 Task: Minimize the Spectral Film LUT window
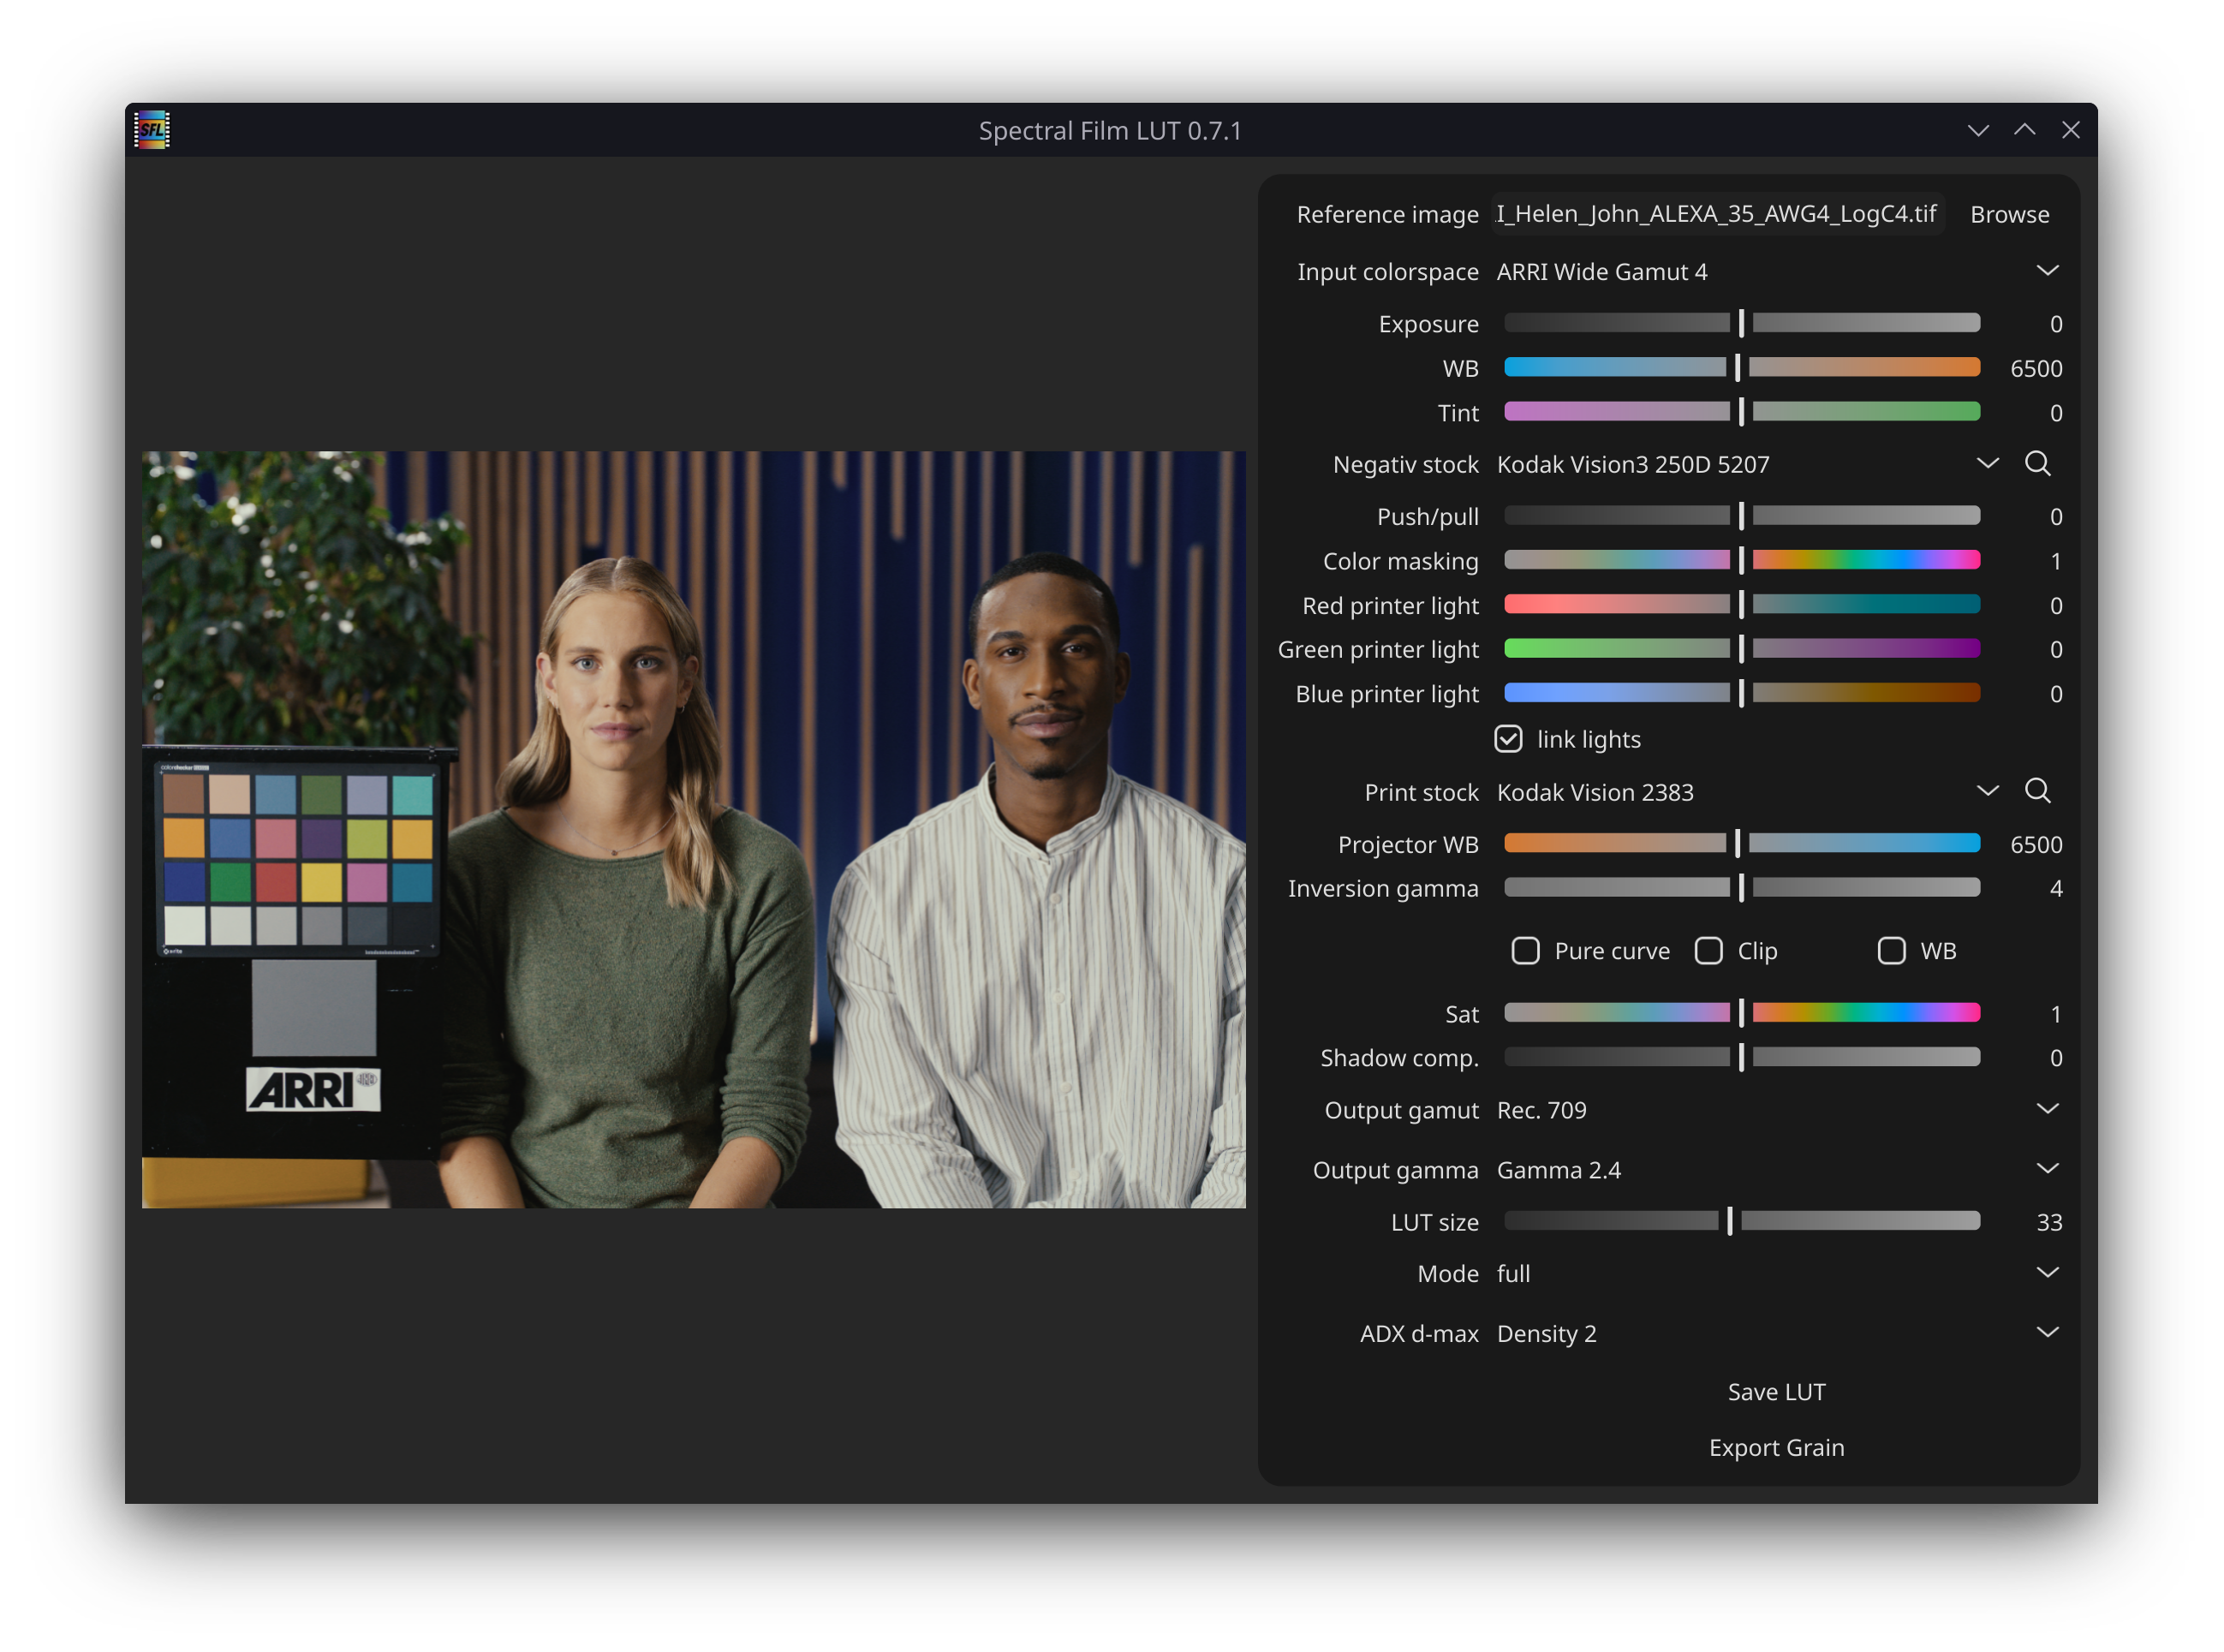tap(1978, 131)
